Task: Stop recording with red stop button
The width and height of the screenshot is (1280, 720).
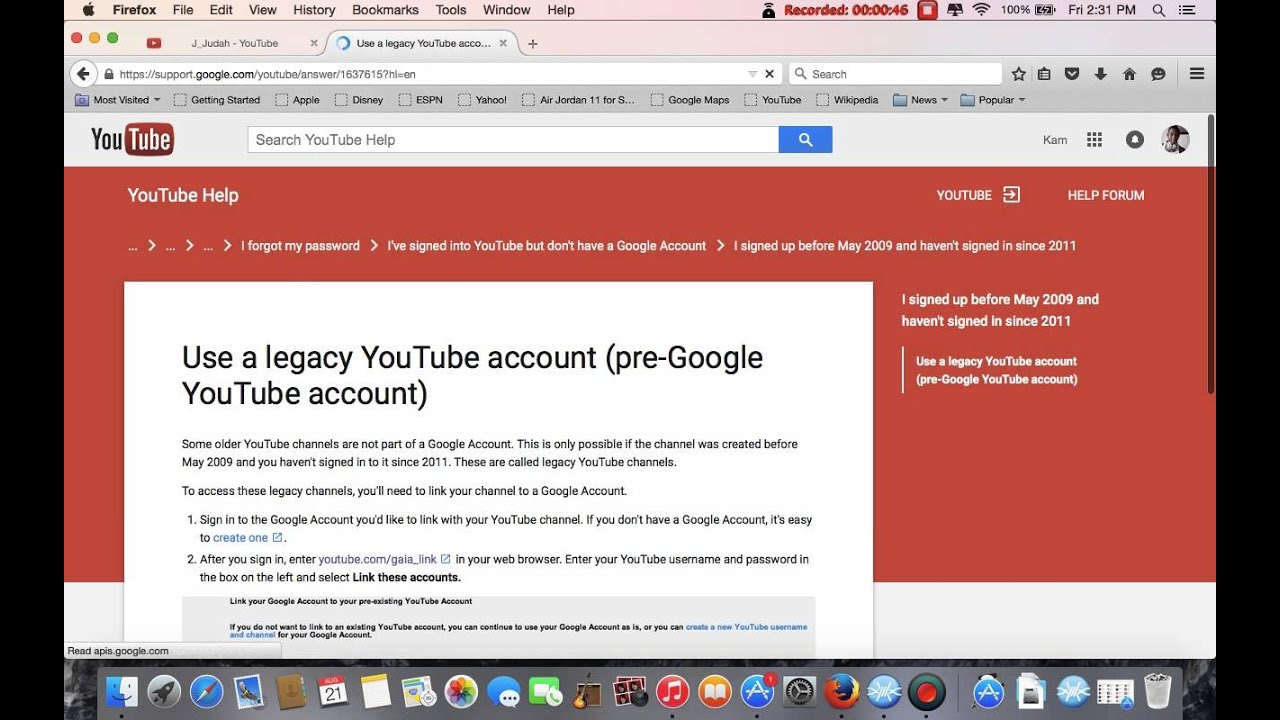Action: [x=927, y=10]
